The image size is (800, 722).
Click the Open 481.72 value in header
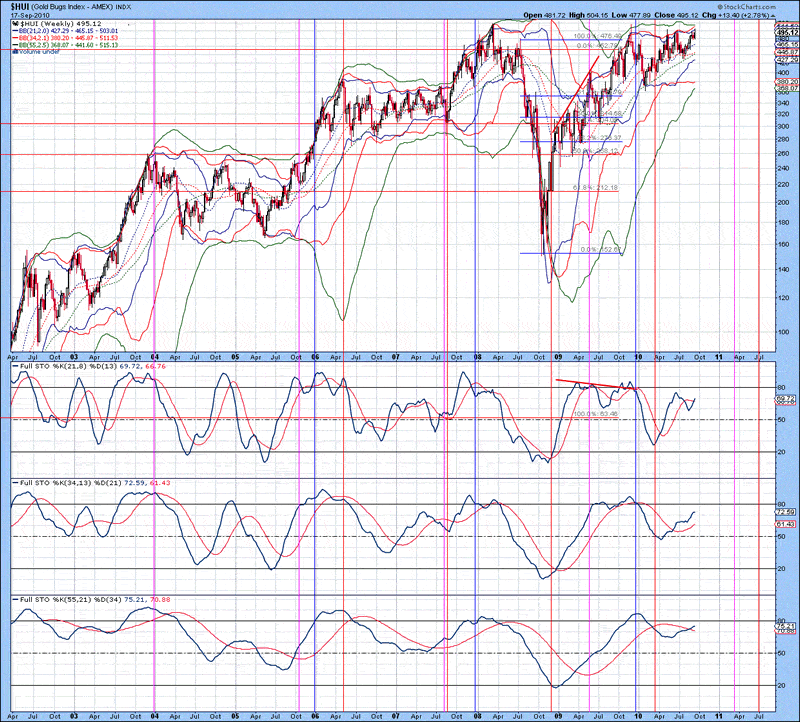click(x=544, y=16)
